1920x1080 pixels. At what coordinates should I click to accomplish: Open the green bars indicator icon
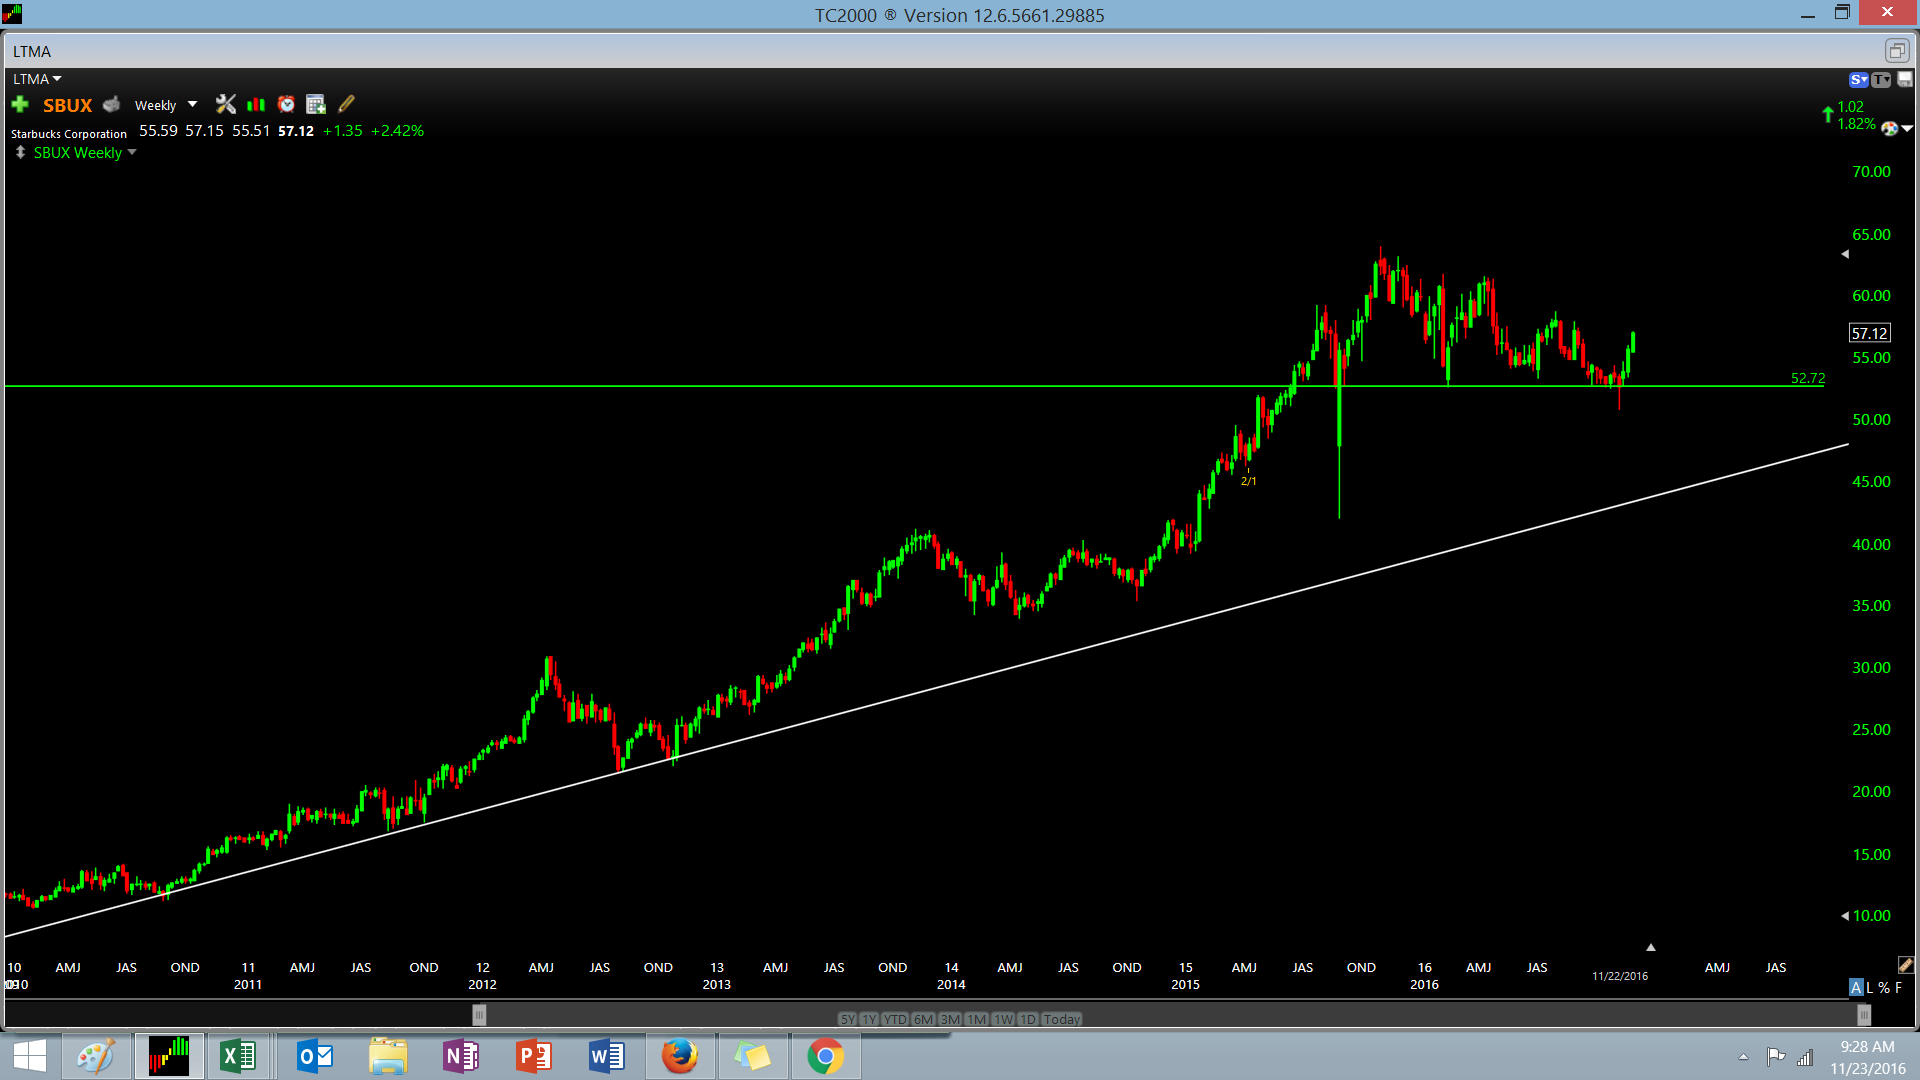(x=256, y=104)
